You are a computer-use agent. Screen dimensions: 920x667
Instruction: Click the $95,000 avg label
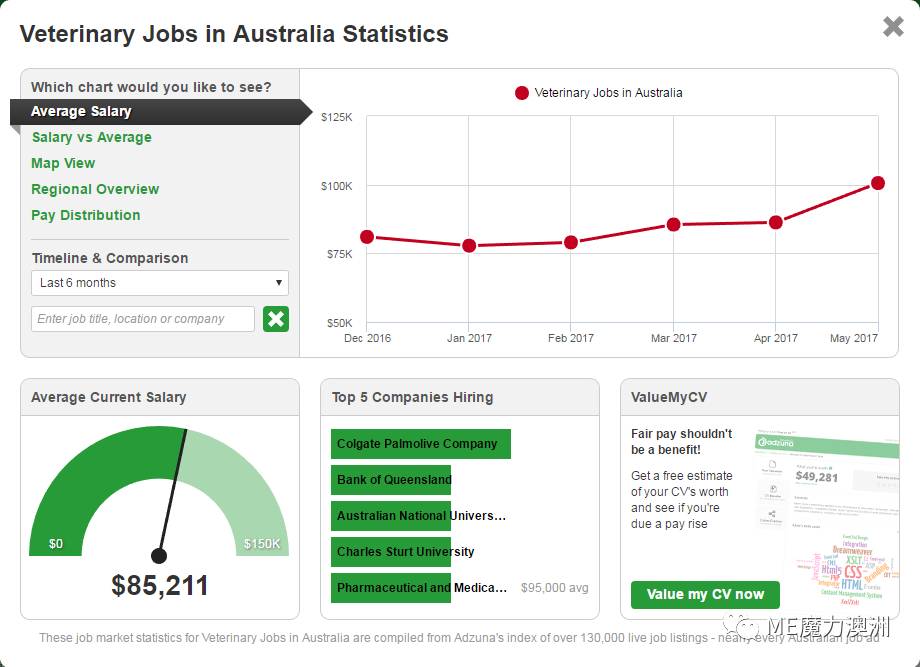pos(554,588)
